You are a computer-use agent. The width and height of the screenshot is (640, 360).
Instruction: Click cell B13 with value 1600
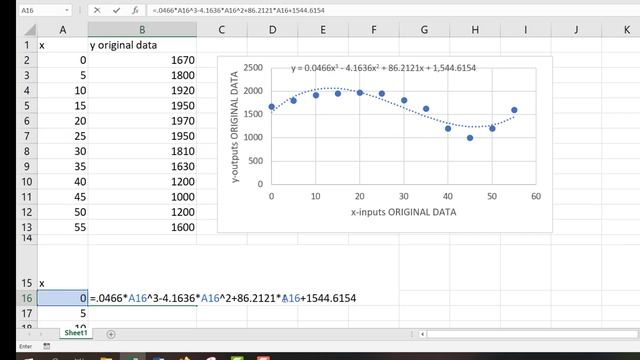pos(142,227)
